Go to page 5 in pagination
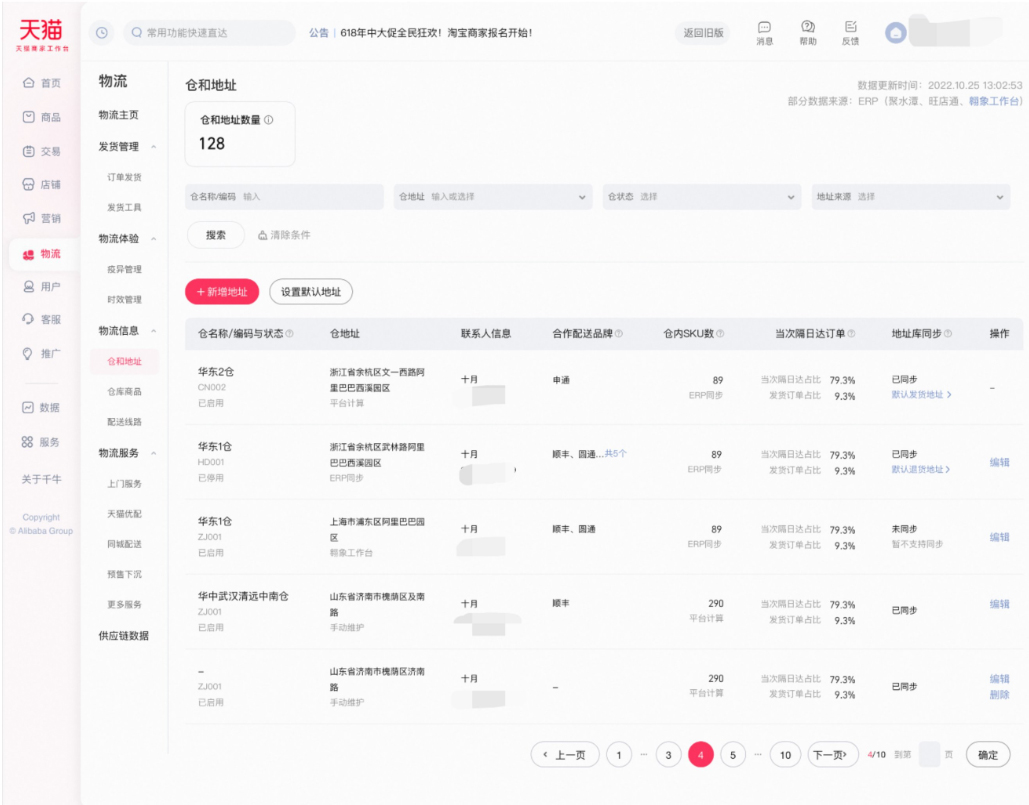 coord(732,755)
